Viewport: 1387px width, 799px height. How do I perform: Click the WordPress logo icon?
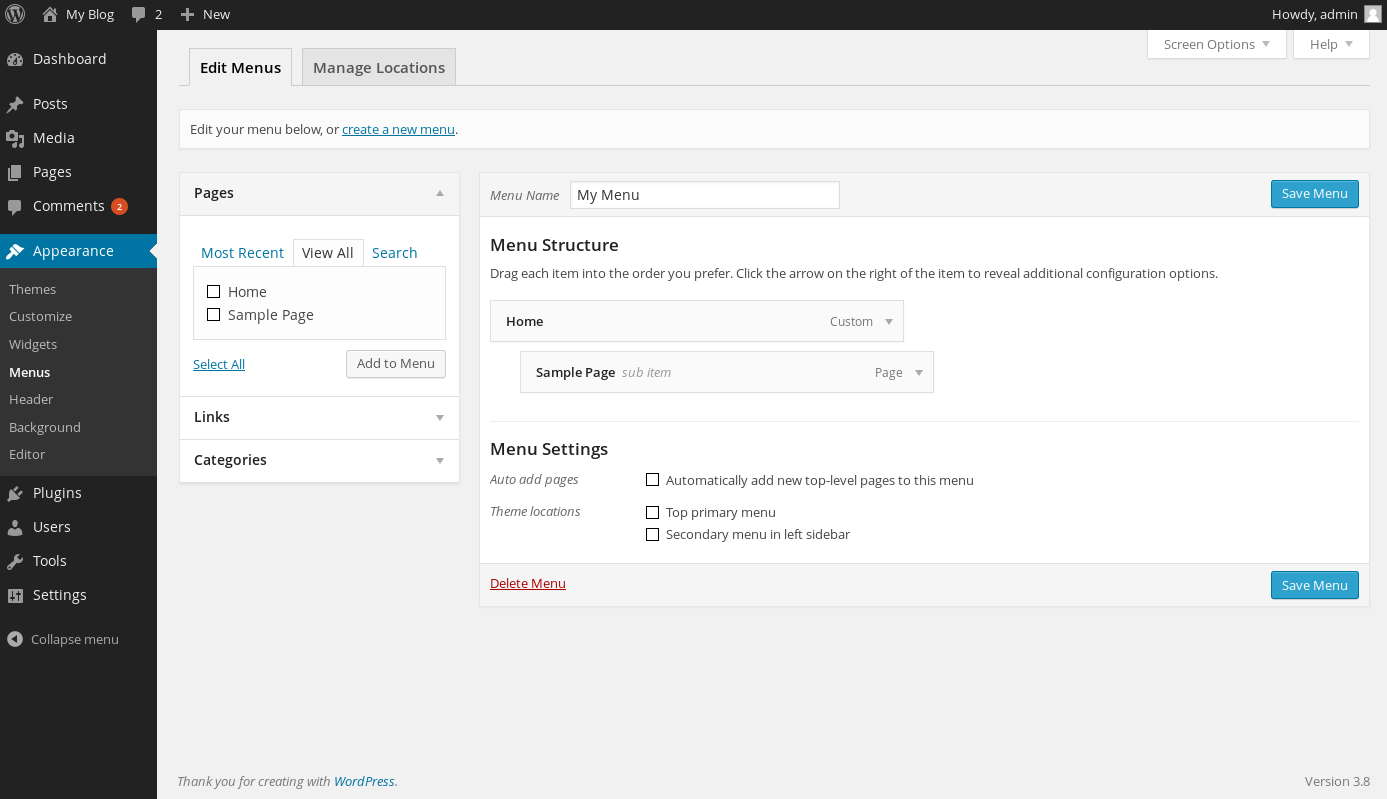coord(15,14)
